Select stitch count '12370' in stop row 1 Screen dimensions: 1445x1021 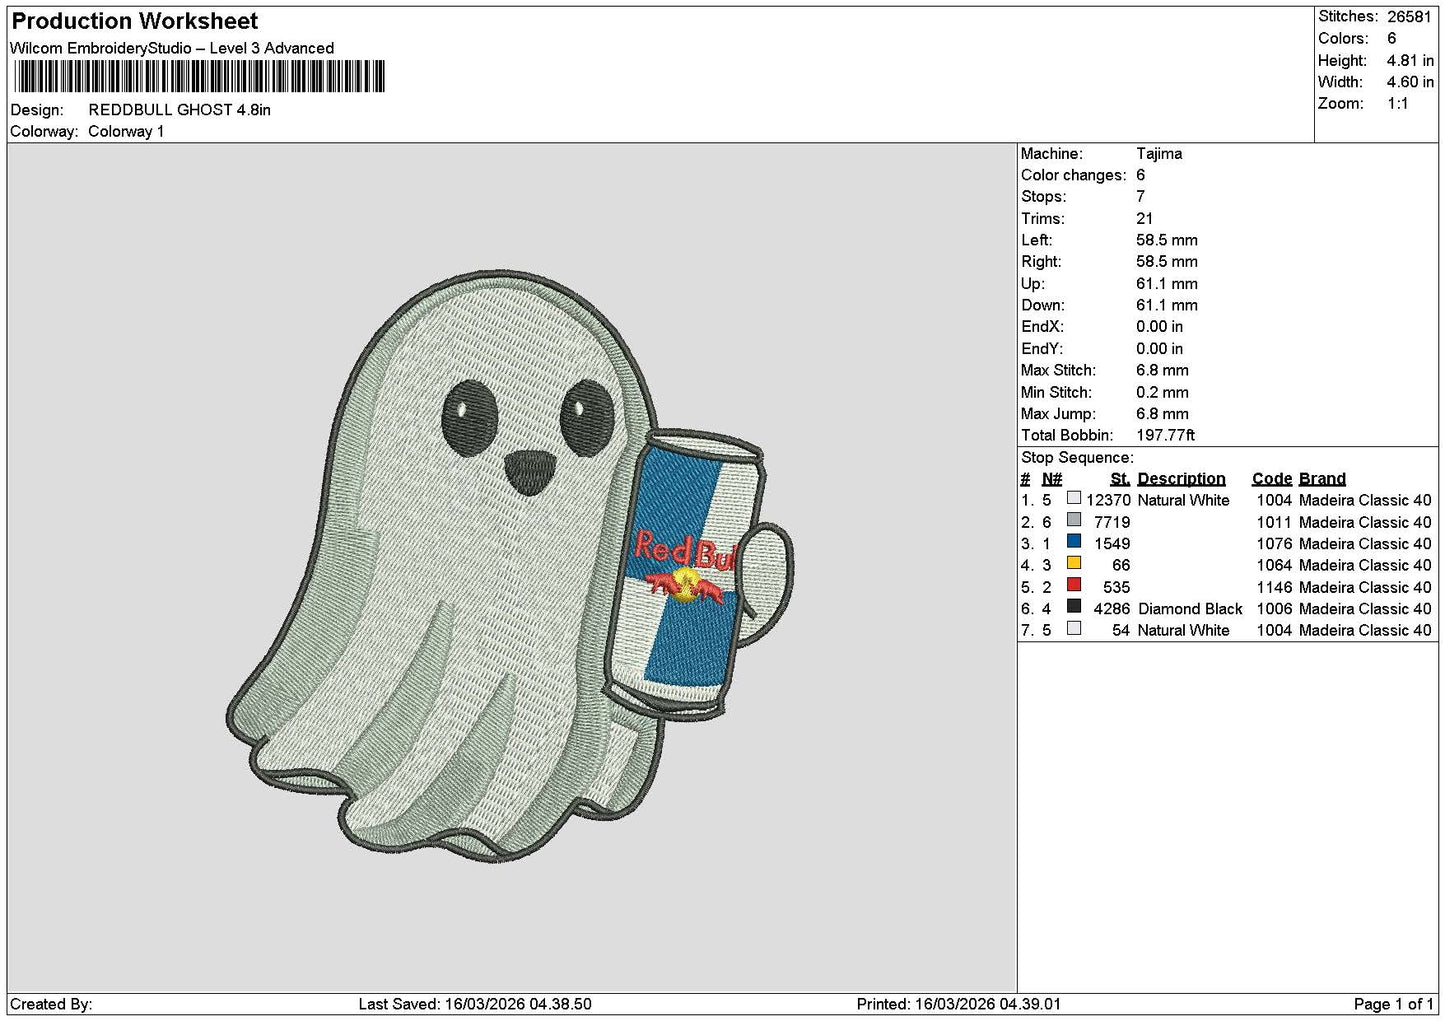tap(1108, 501)
